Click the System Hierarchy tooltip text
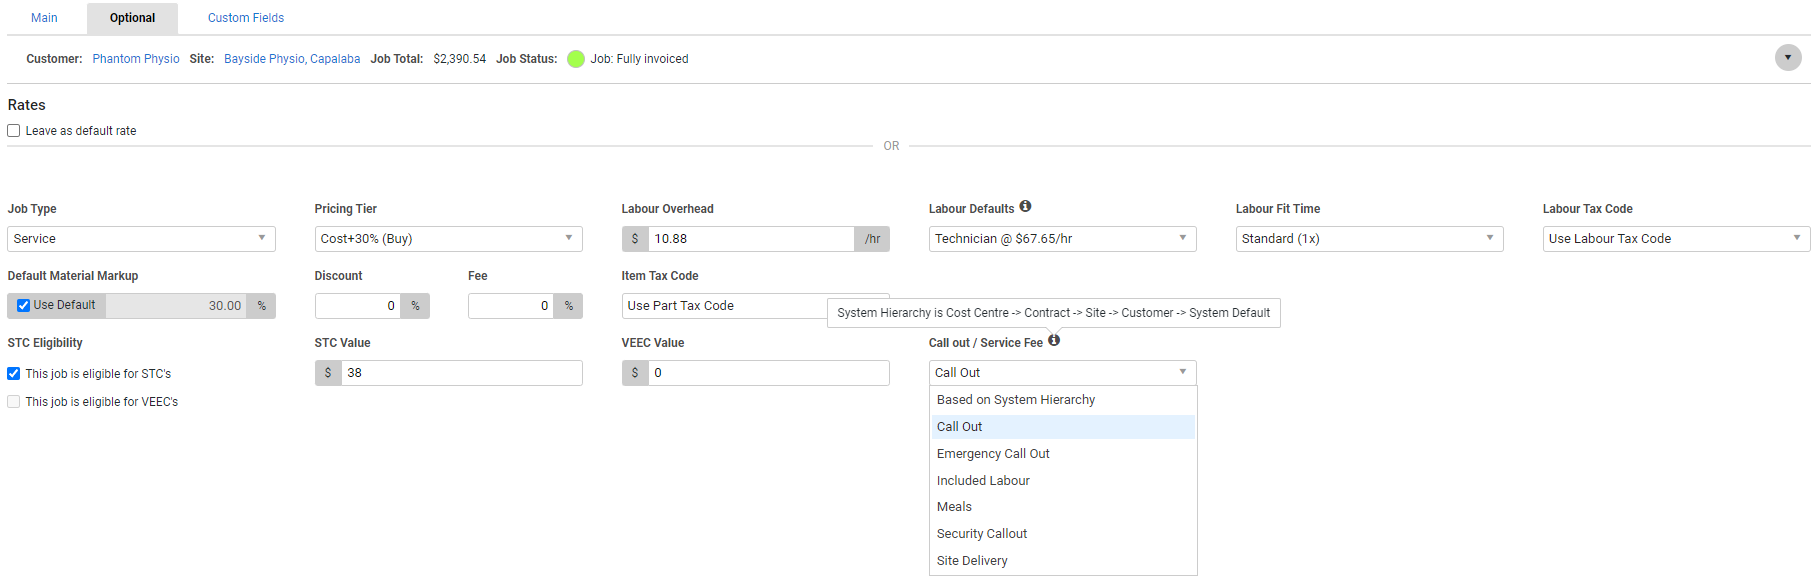The width and height of the screenshot is (1811, 583). [x=1054, y=313]
